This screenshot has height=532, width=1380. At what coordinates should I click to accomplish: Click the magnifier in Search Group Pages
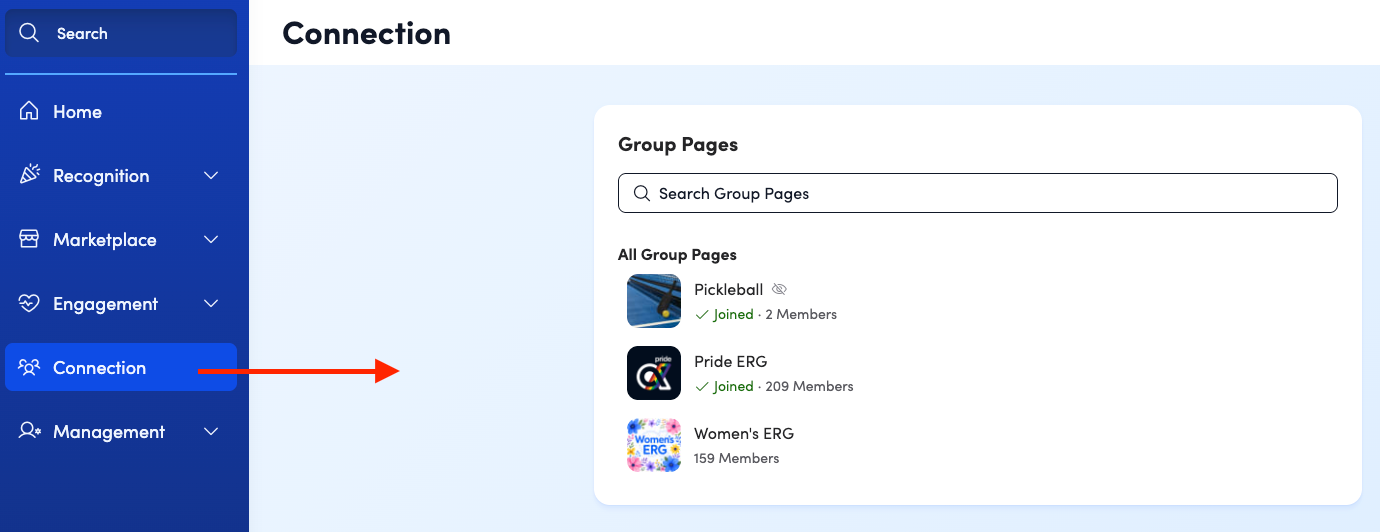click(x=642, y=193)
